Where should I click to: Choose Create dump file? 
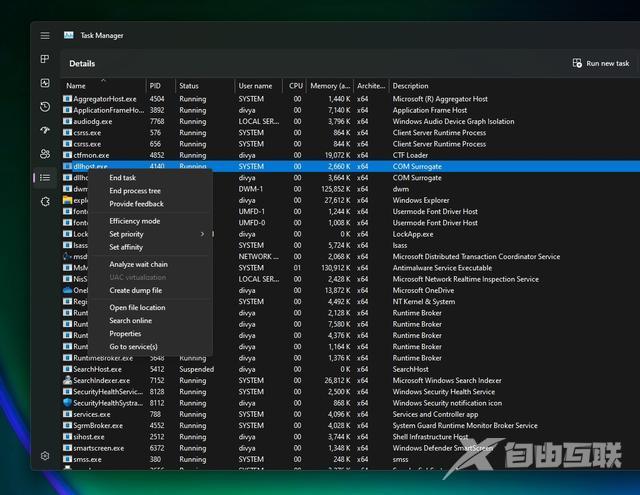[x=136, y=290]
